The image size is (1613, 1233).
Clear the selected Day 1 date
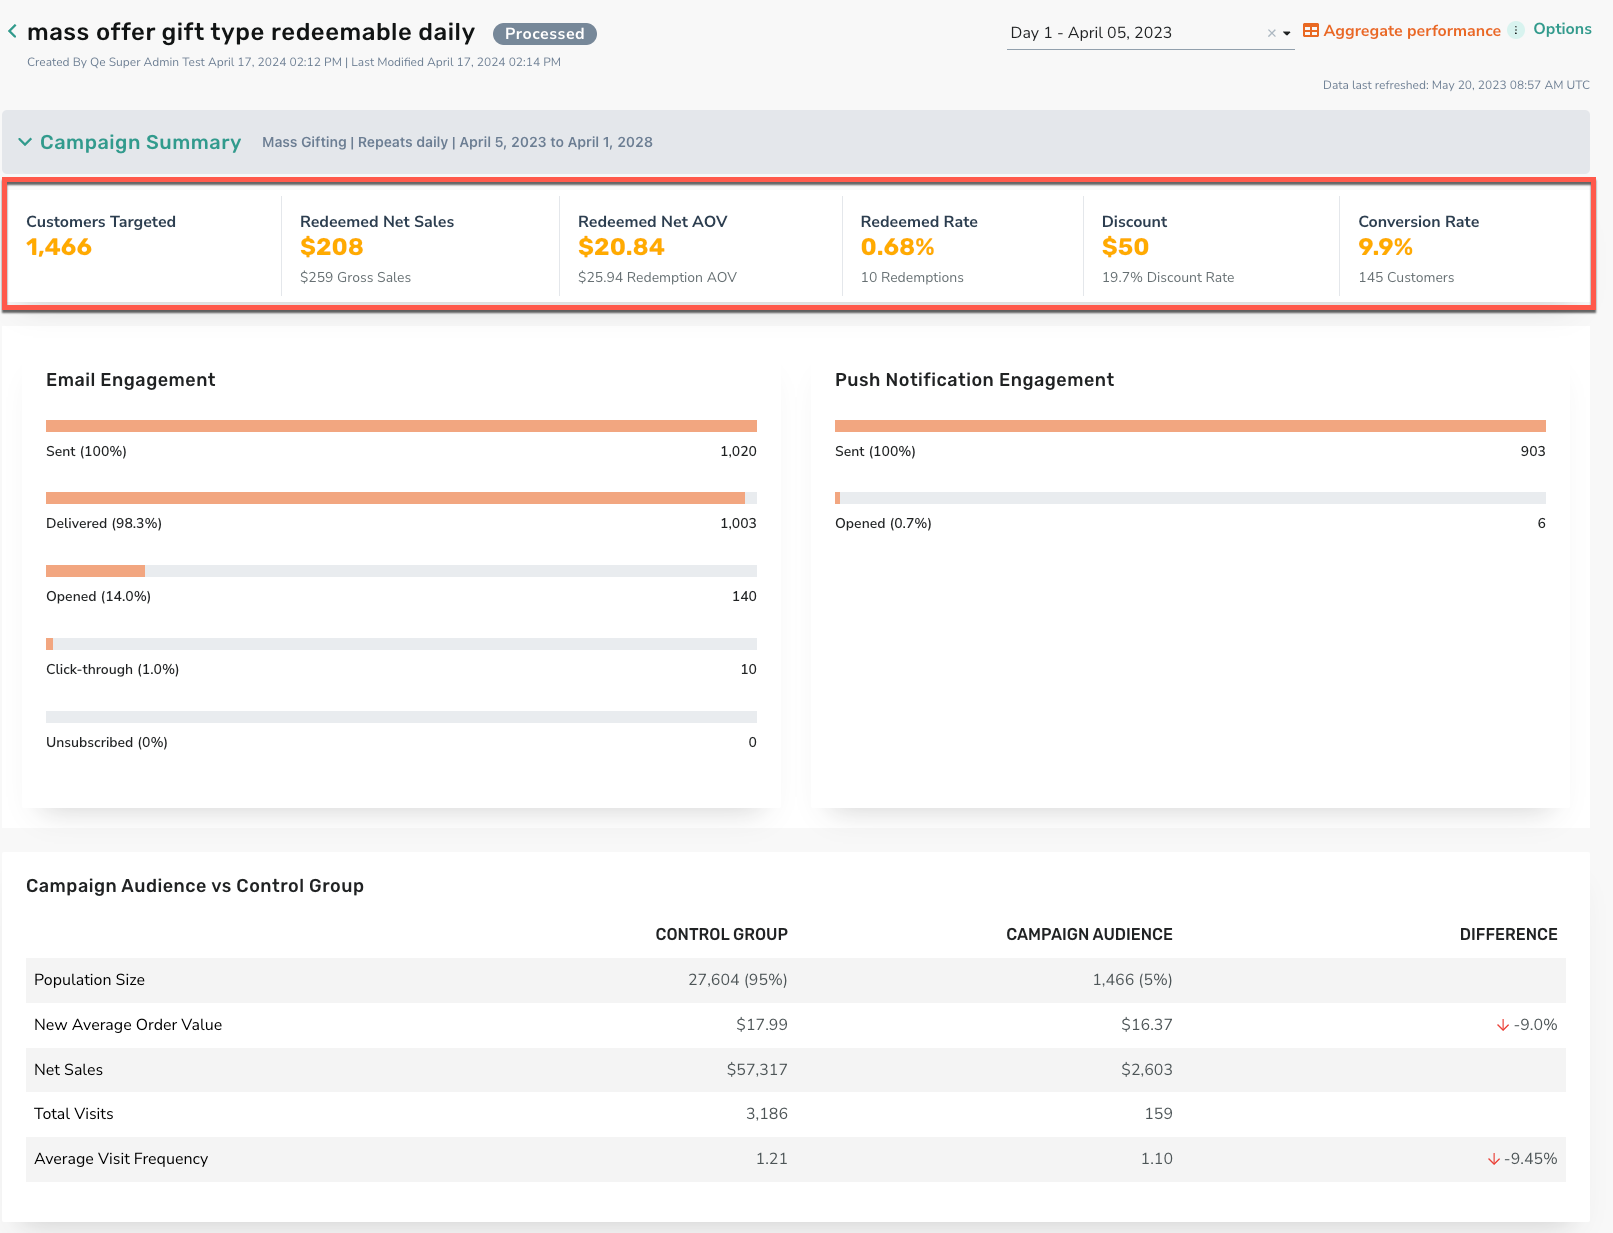[x=1272, y=33]
